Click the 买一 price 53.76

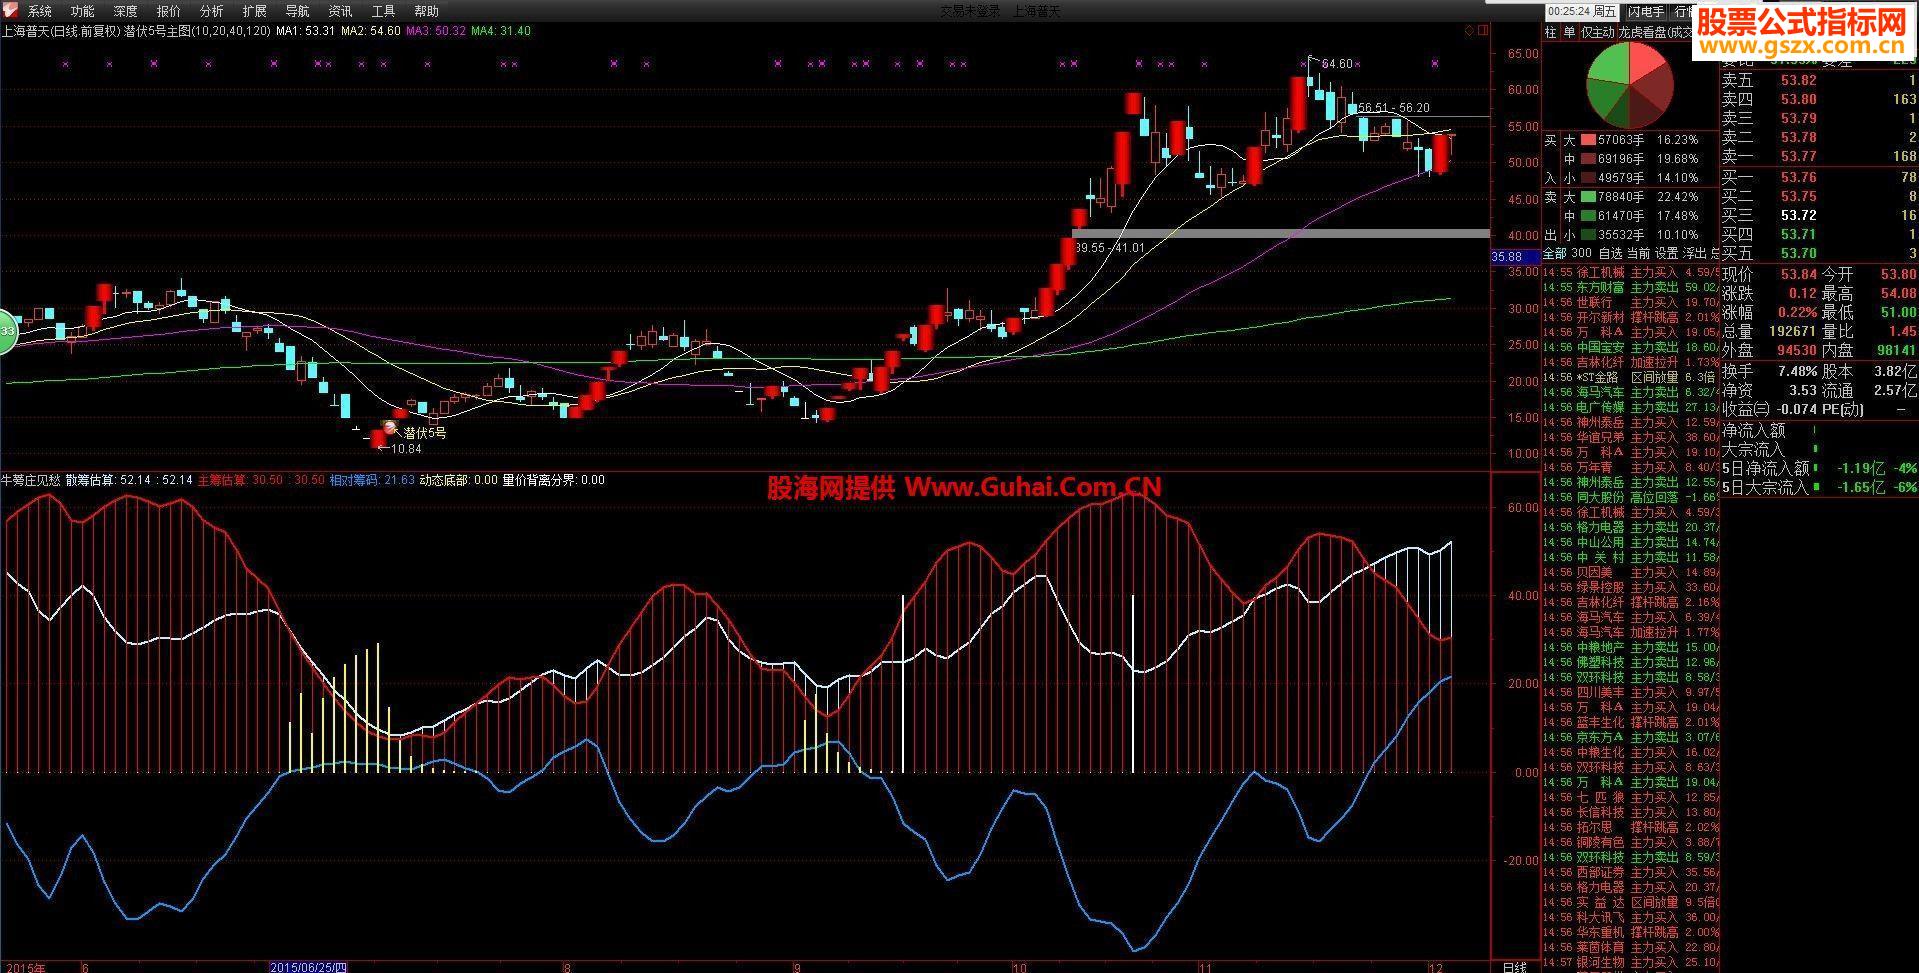click(x=1798, y=177)
